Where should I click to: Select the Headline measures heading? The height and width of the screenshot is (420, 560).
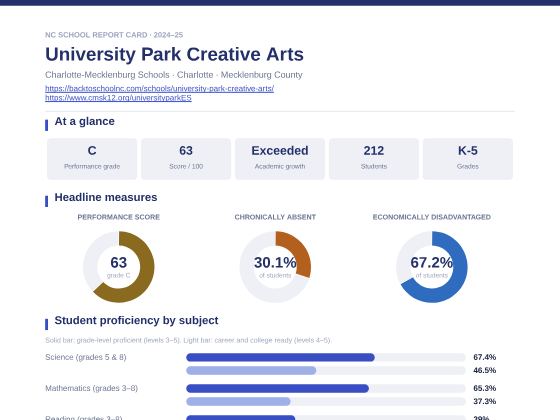pos(106,198)
